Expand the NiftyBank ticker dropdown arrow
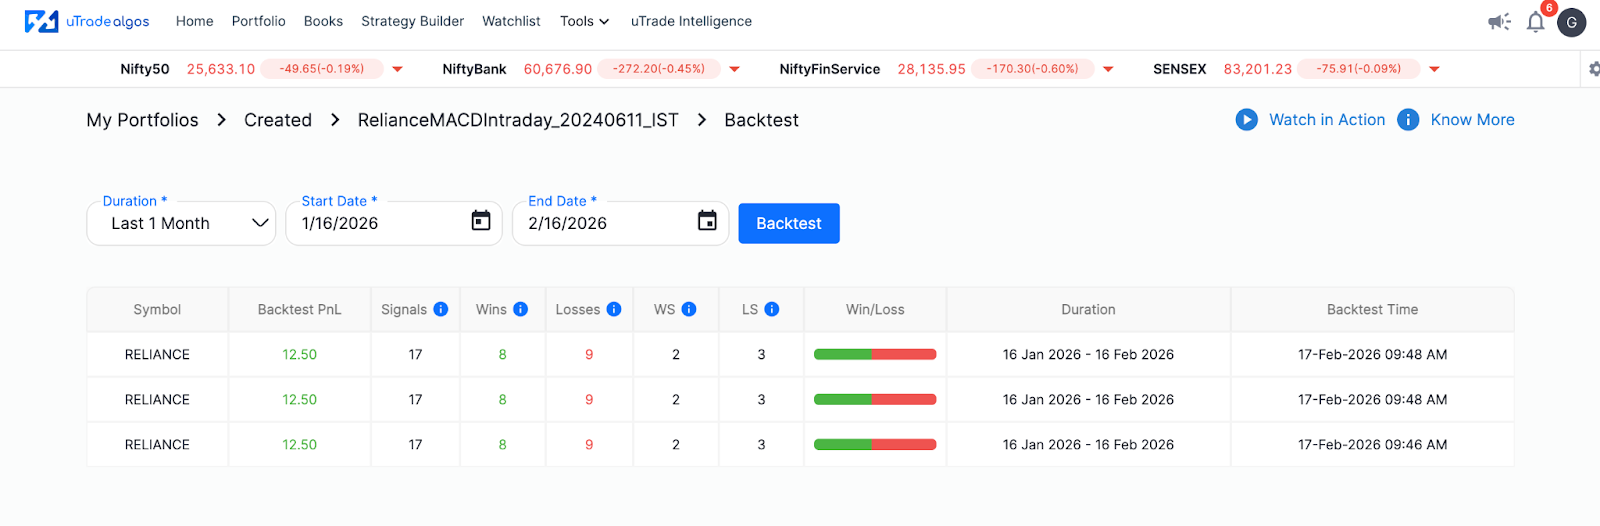Screen dimensions: 1600x526 click(x=735, y=69)
